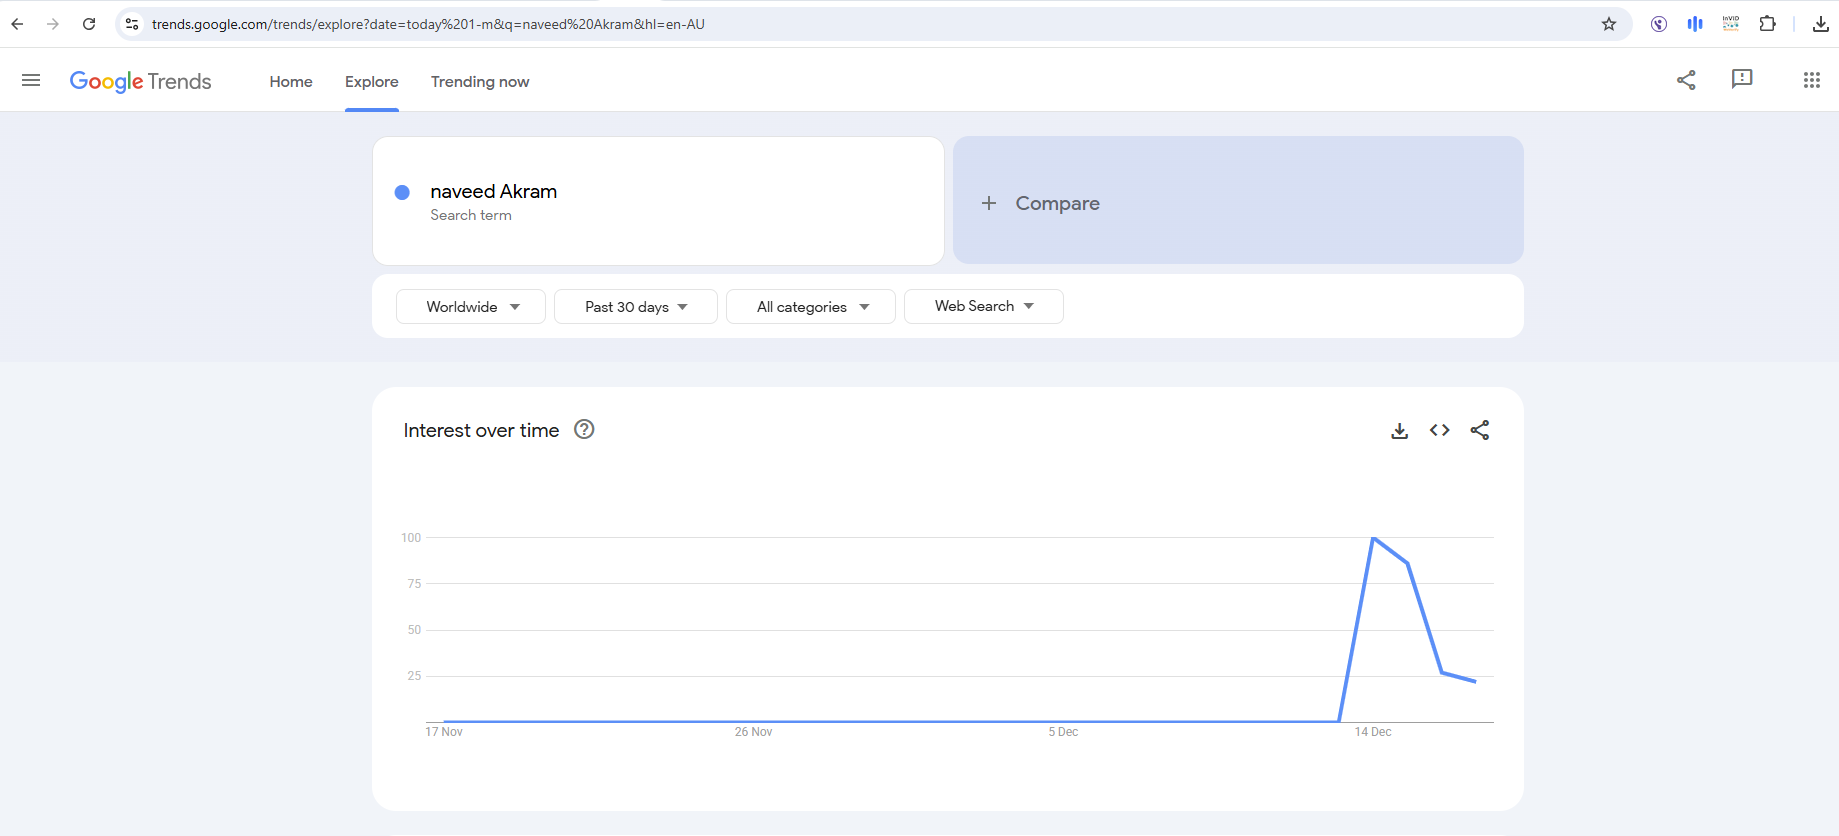
Task: Open the send feedback icon
Action: pos(1742,79)
